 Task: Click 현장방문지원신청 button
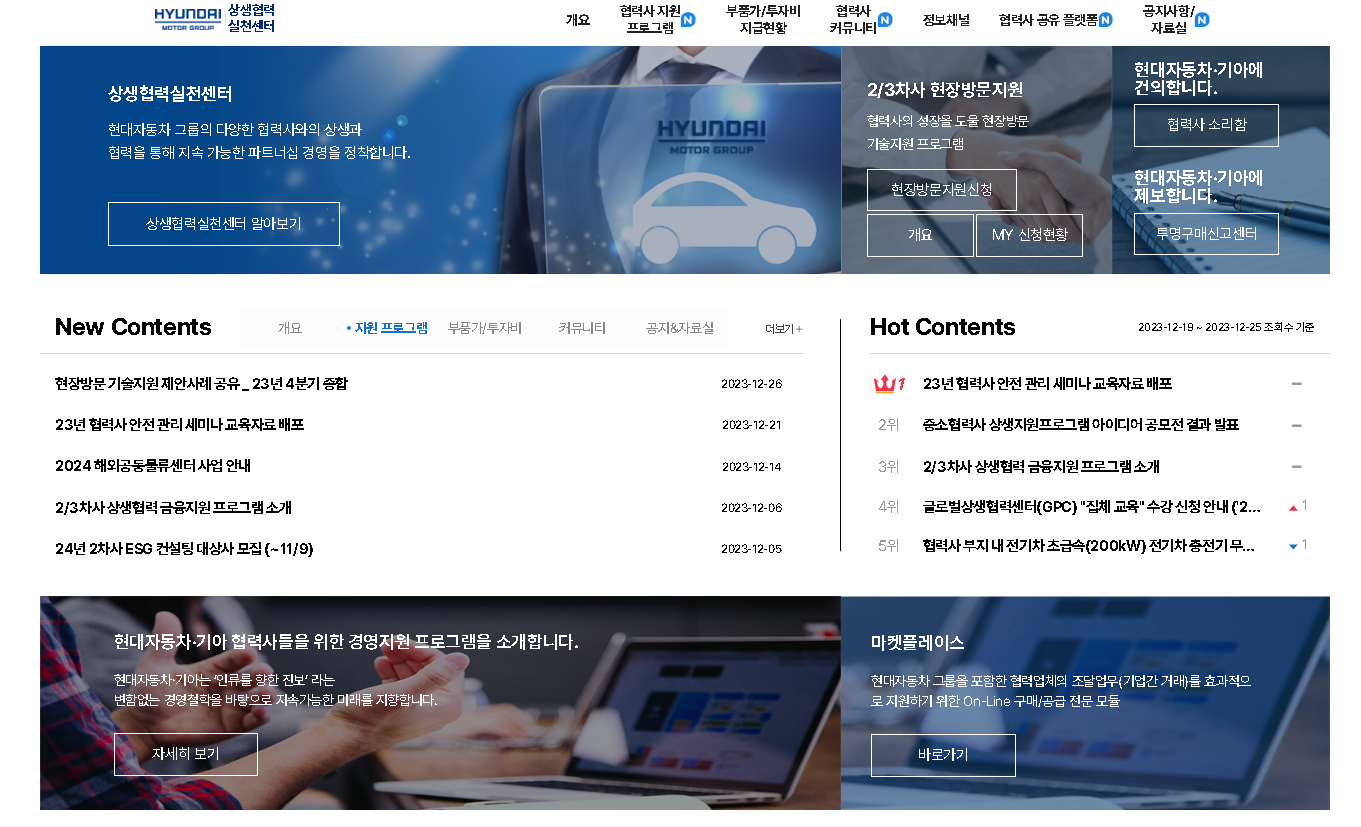pos(942,190)
